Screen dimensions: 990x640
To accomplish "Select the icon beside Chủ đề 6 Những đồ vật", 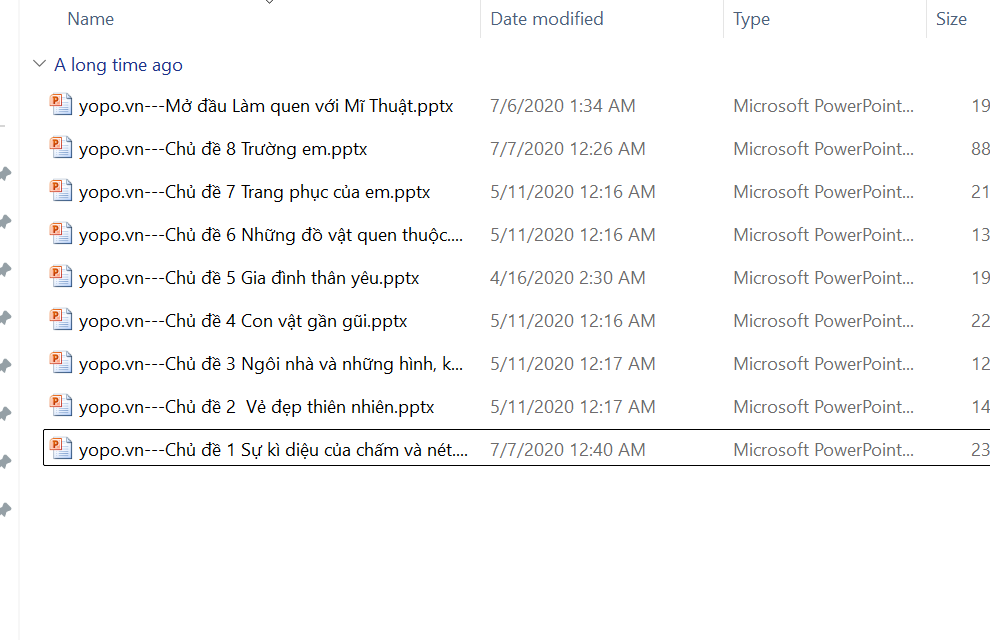I will tap(62, 234).
